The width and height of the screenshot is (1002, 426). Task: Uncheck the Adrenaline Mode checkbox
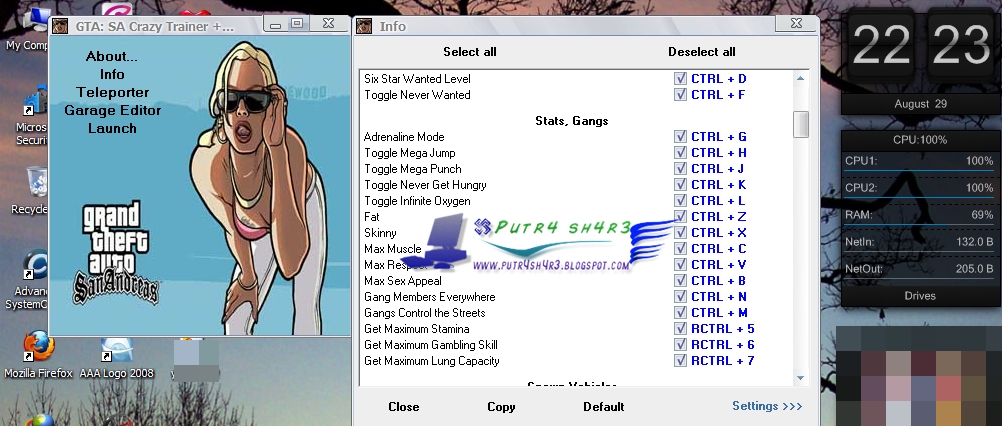[680, 137]
